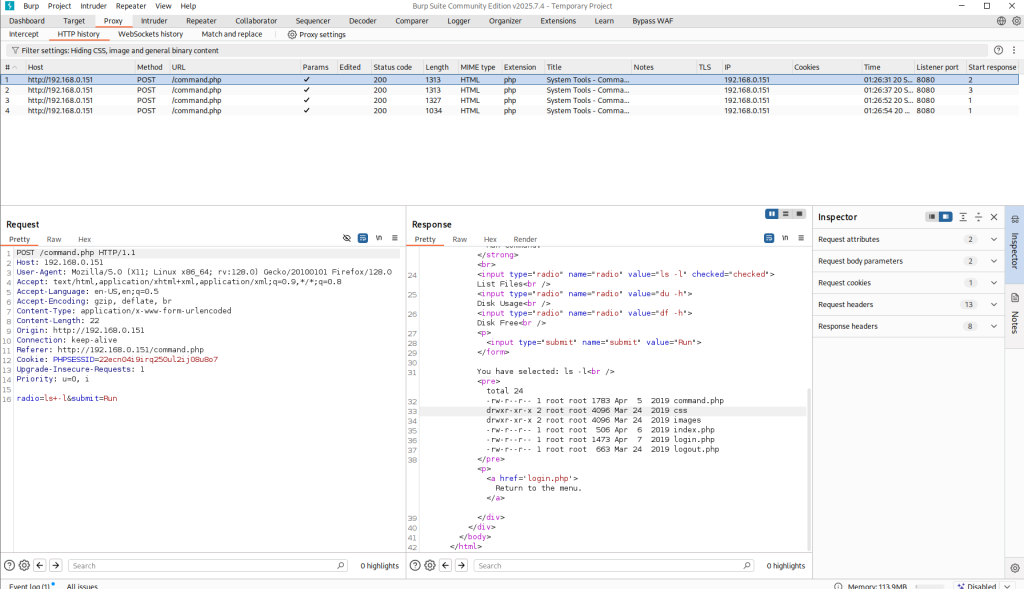
Task: Open the Notes side panel icon
Action: point(1014,299)
